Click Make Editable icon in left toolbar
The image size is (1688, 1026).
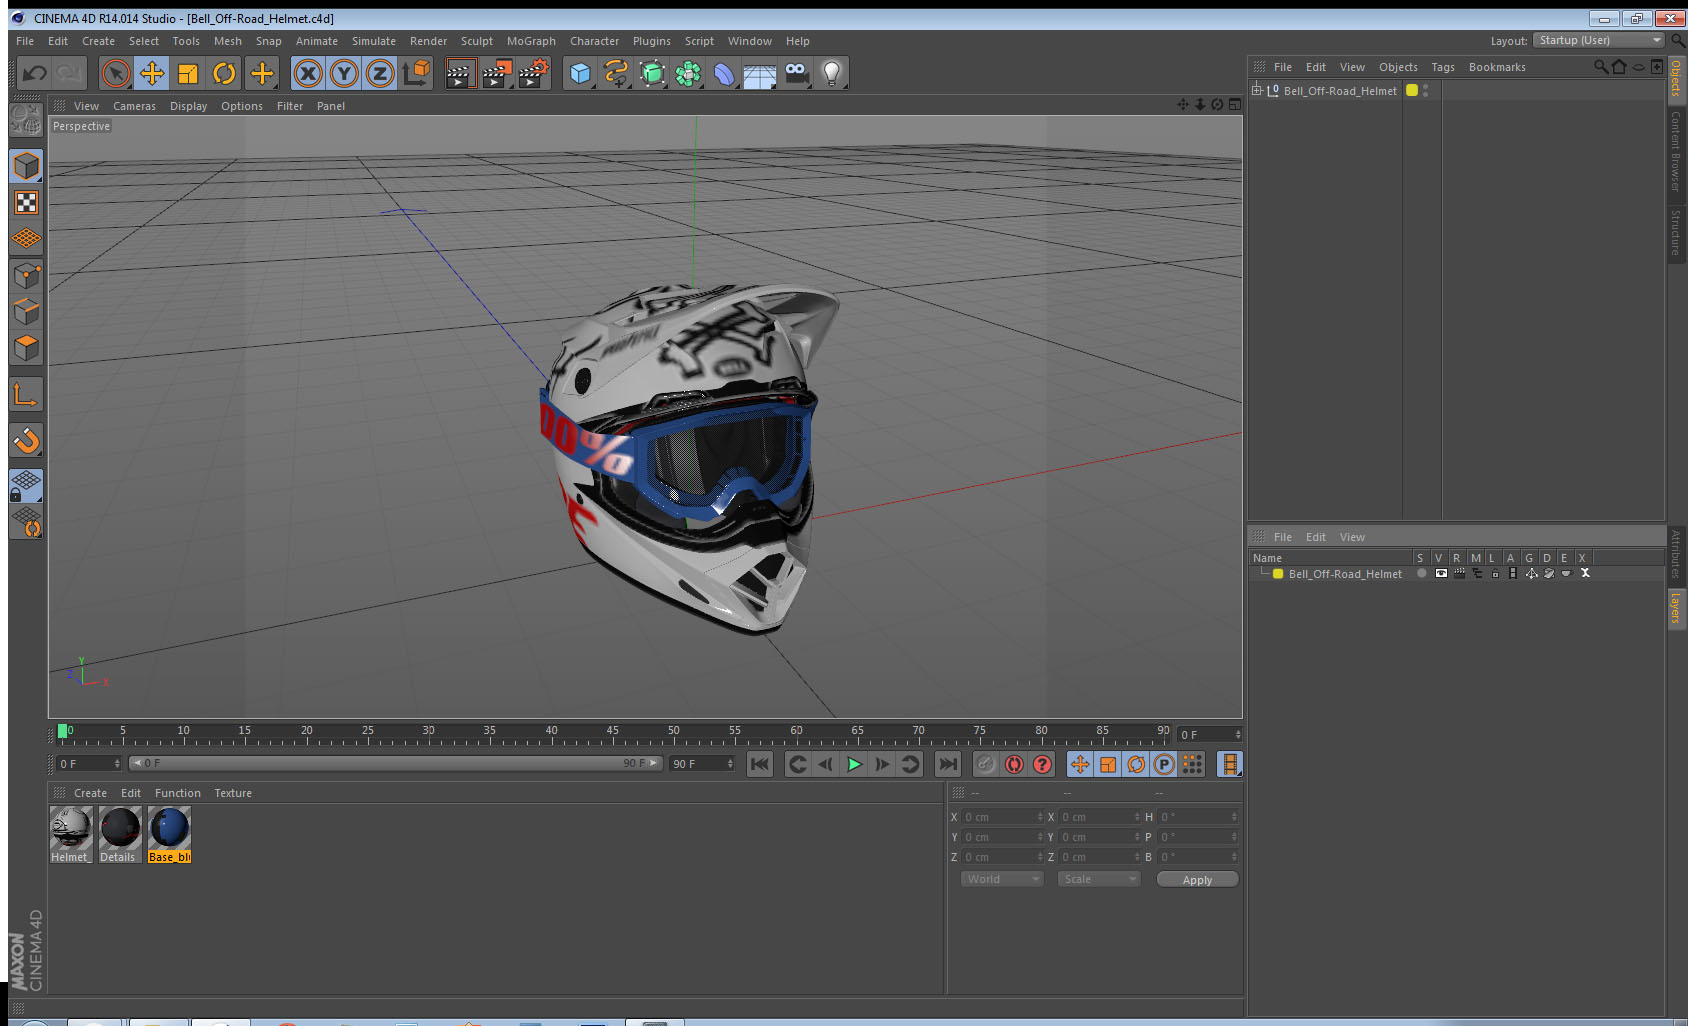point(26,120)
